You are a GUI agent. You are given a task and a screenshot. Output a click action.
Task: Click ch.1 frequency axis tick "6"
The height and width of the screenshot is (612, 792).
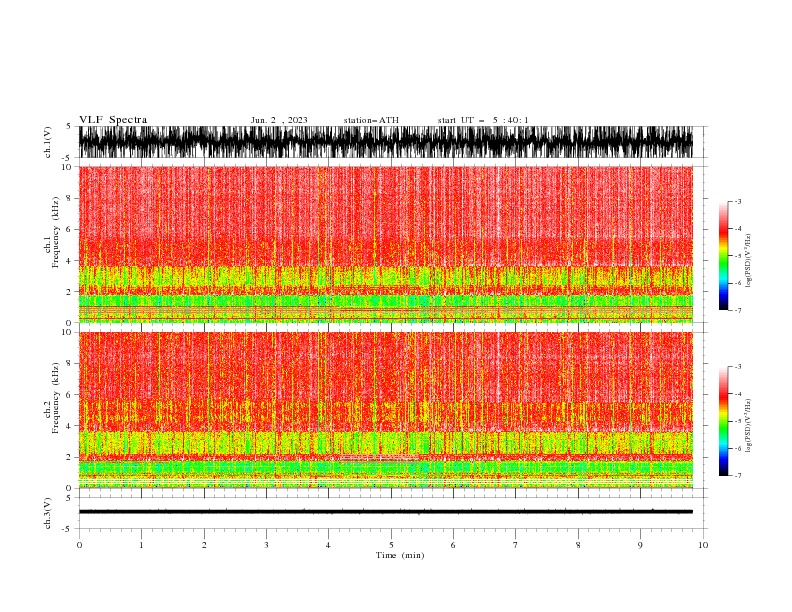69,229
